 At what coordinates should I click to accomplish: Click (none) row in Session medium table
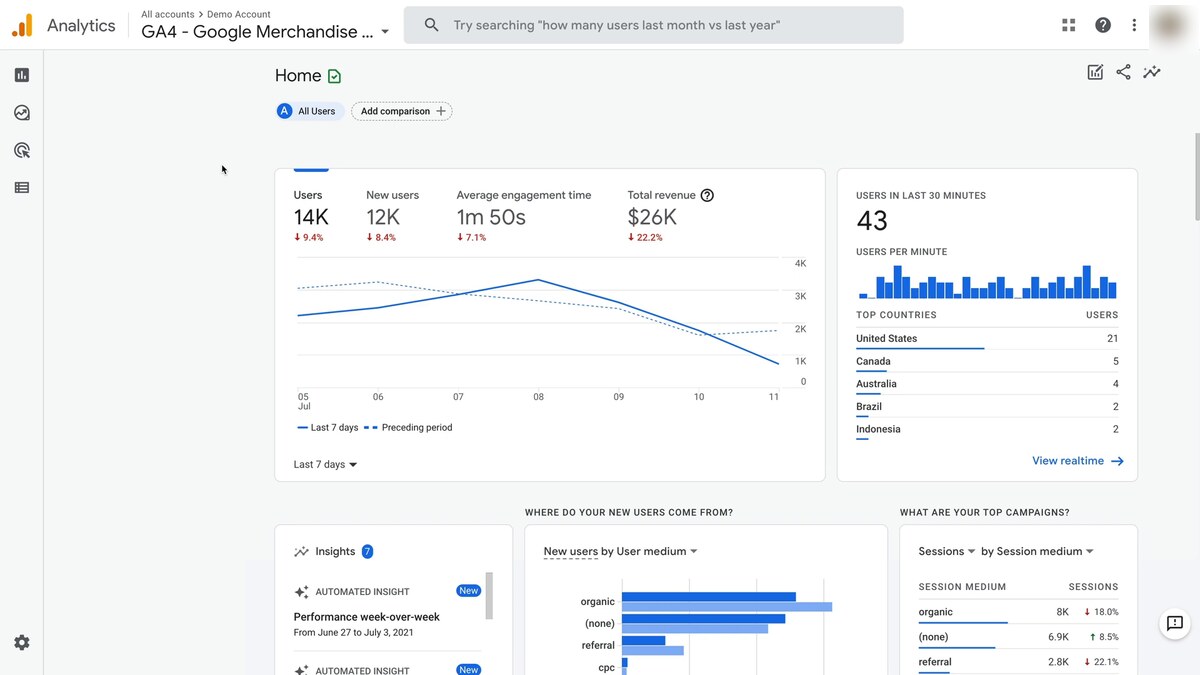pos(1018,637)
